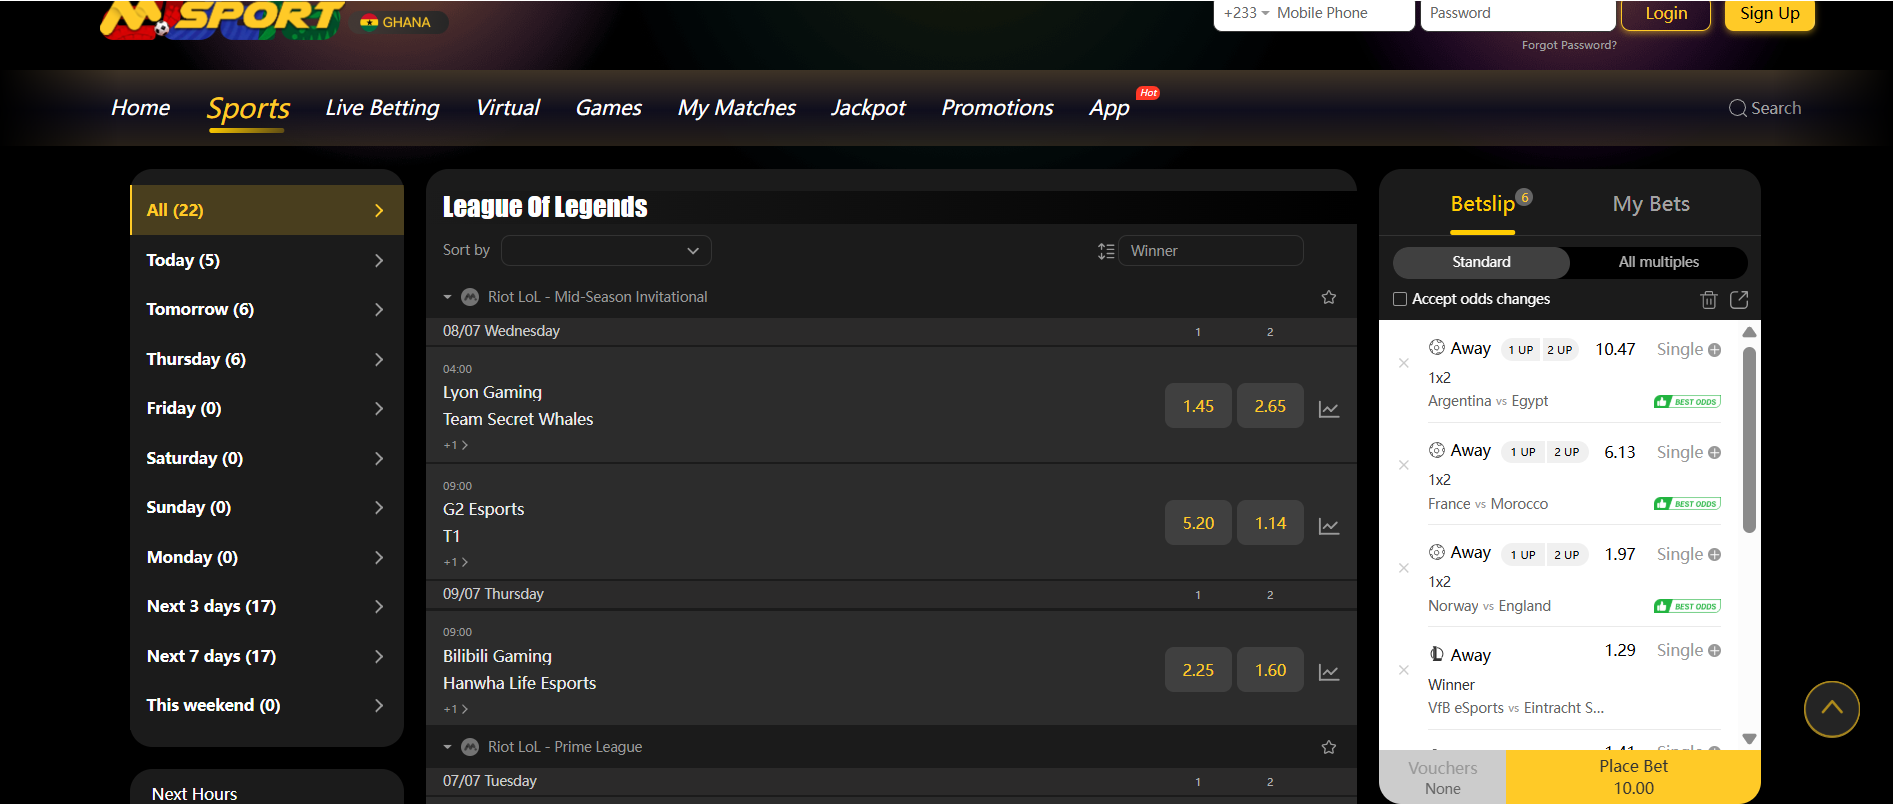Click the Sign Up button
The image size is (1893, 804).
point(1770,14)
